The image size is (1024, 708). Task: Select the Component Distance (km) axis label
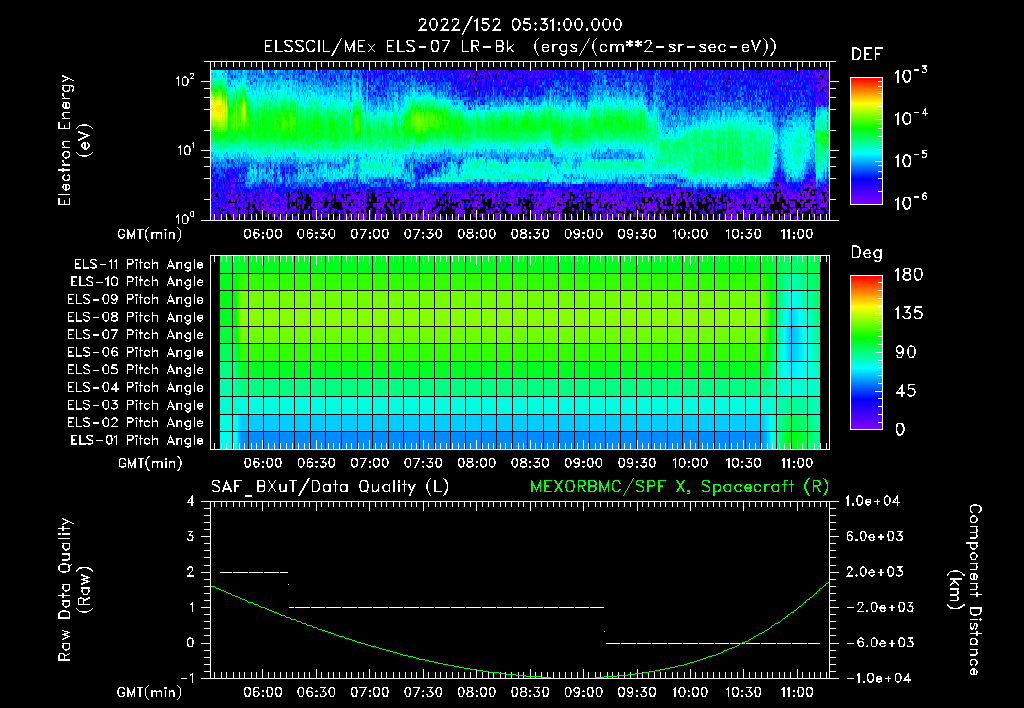coord(965,589)
